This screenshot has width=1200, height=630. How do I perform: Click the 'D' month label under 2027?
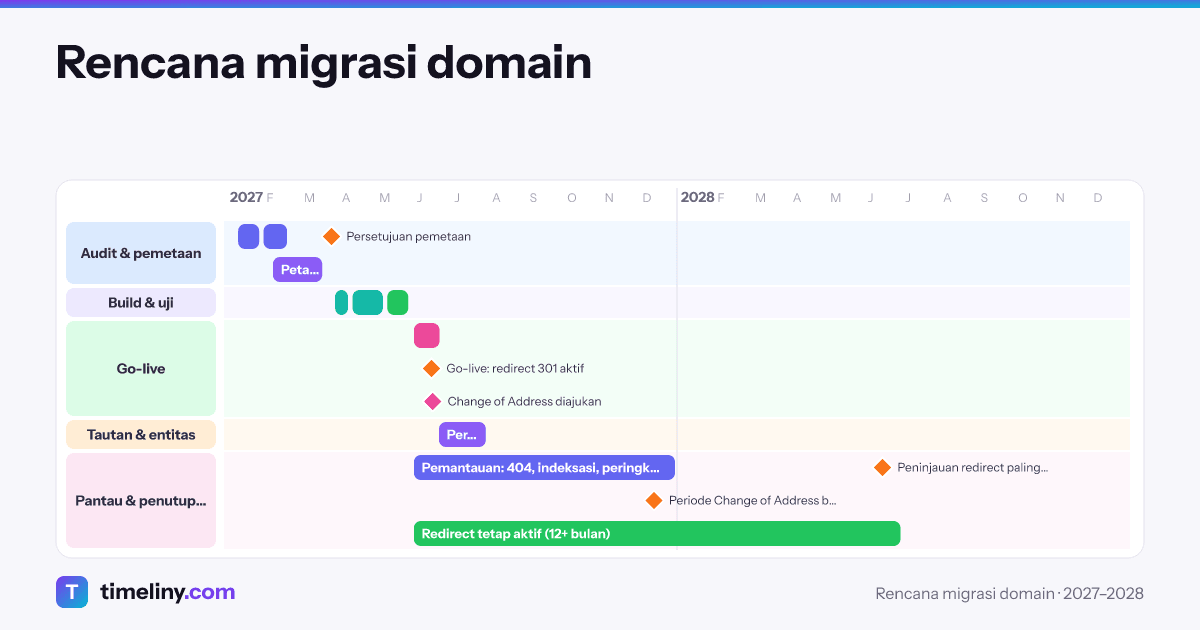[x=647, y=198]
